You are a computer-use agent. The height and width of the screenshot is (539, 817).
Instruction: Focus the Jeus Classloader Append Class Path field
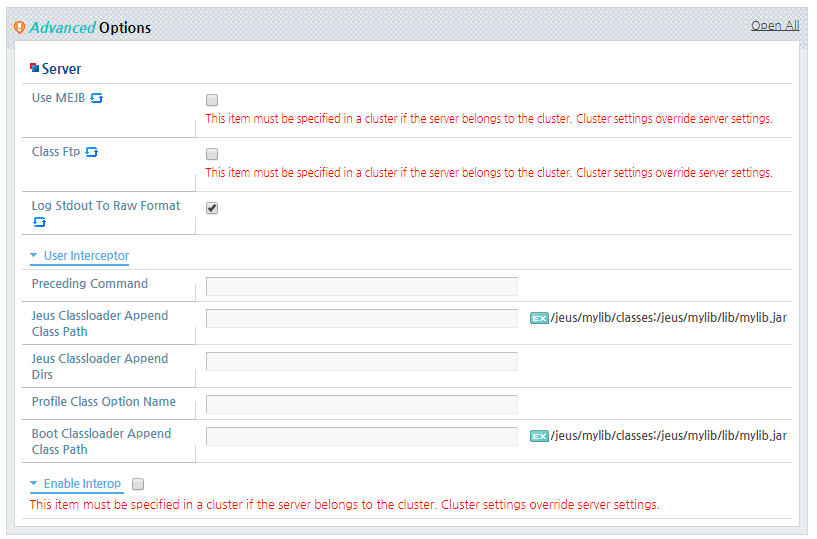tap(362, 318)
